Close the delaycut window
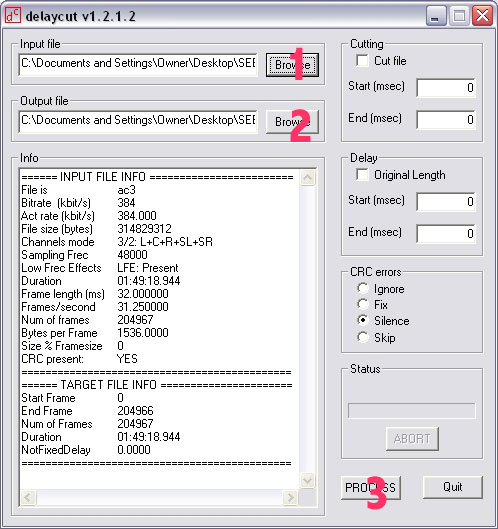This screenshot has width=498, height=529. pyautogui.click(x=482, y=16)
